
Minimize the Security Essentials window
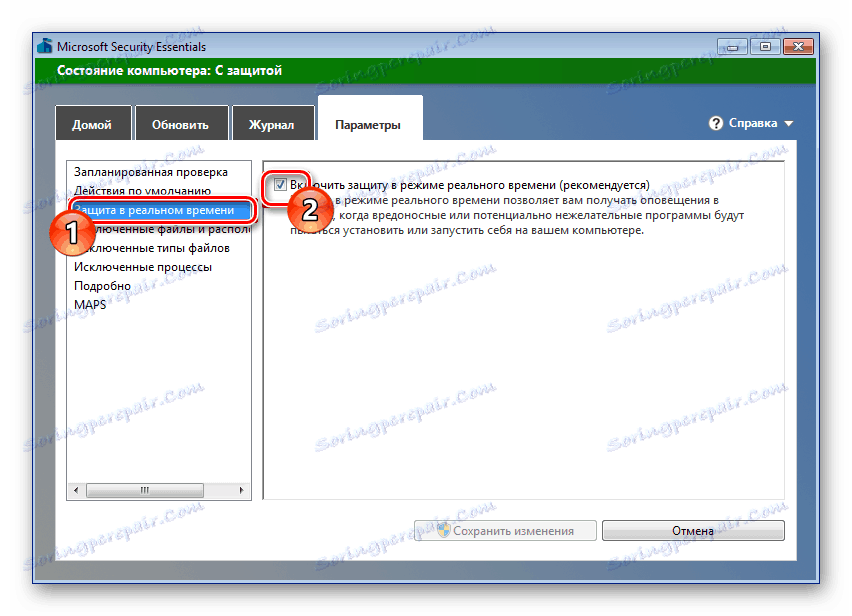point(732,47)
